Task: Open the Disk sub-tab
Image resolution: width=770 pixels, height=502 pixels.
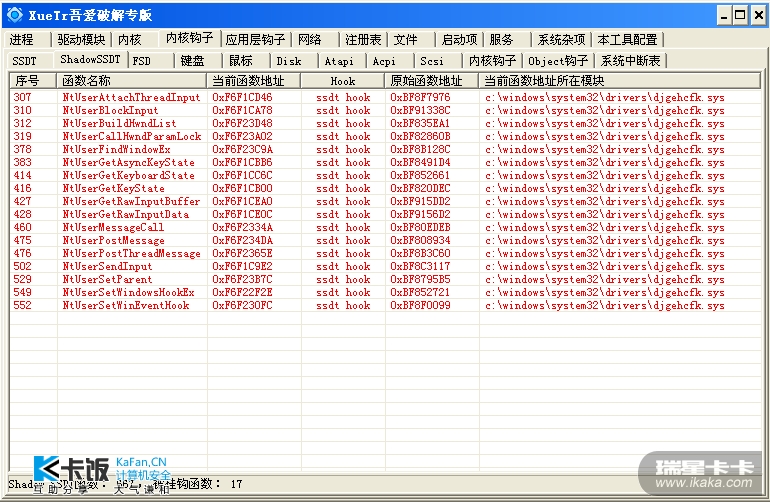Action: 289,61
